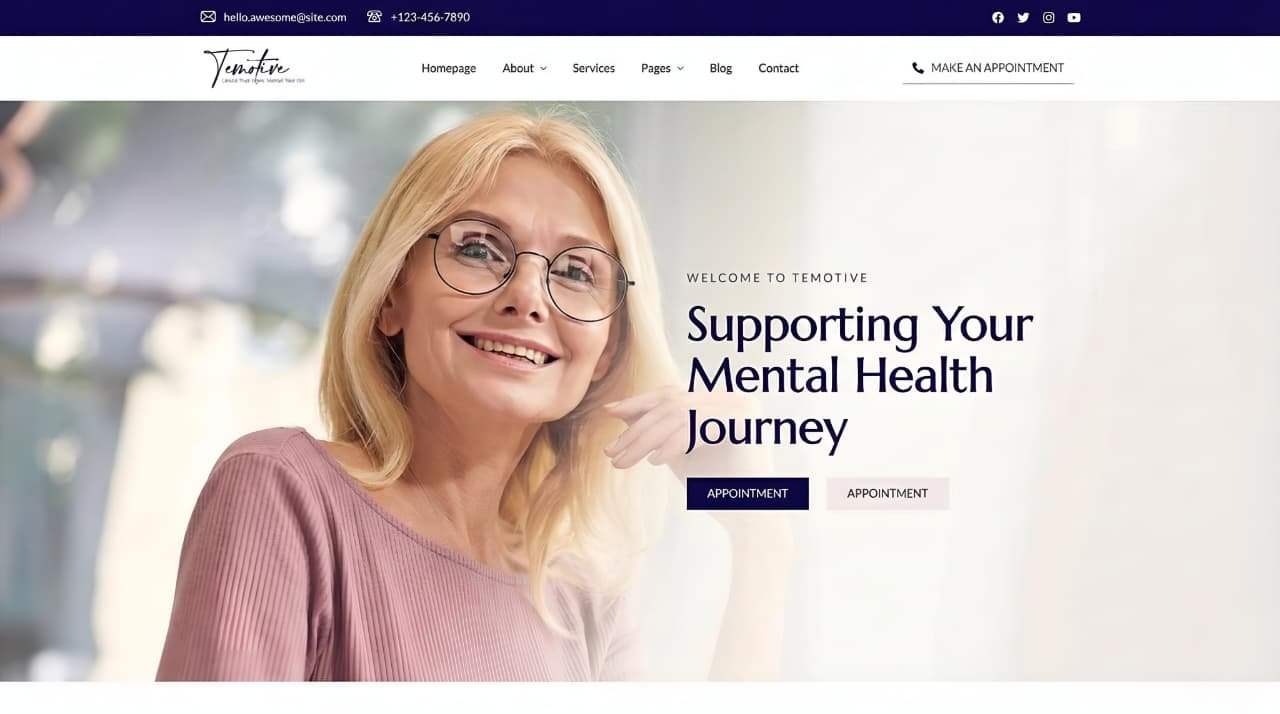The image size is (1280, 714).
Task: Click the dark blue APPOINTMENT button
Action: click(x=748, y=493)
